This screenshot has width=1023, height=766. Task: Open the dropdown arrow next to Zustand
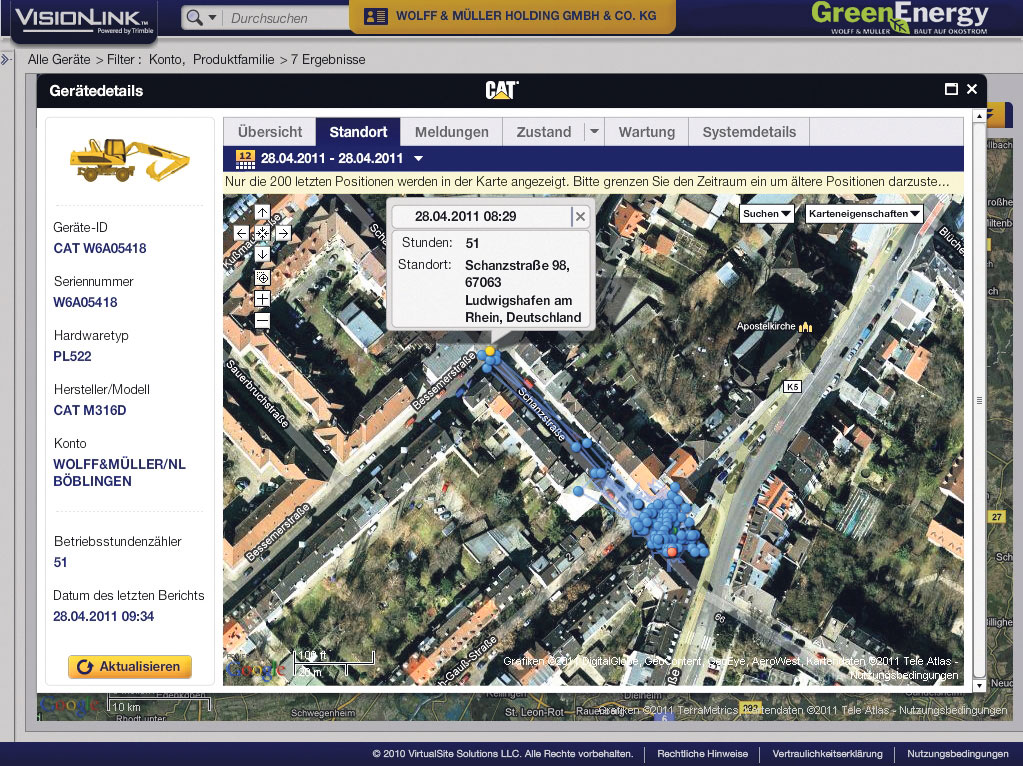594,132
